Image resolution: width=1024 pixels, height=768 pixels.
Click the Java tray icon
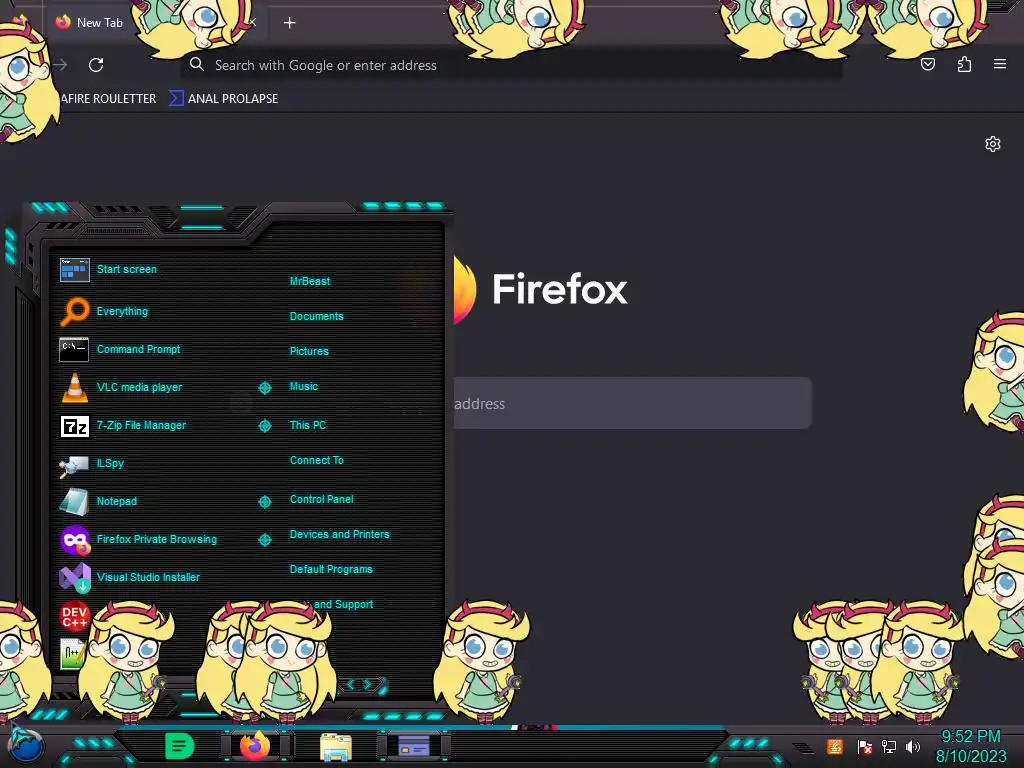pos(835,746)
